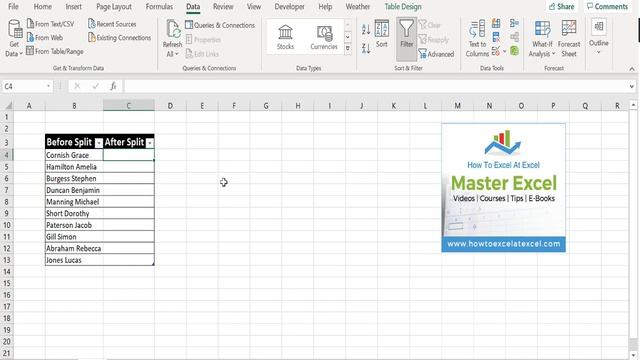Collapse the ribbon with the chevron
The image size is (640, 360).
point(632,69)
